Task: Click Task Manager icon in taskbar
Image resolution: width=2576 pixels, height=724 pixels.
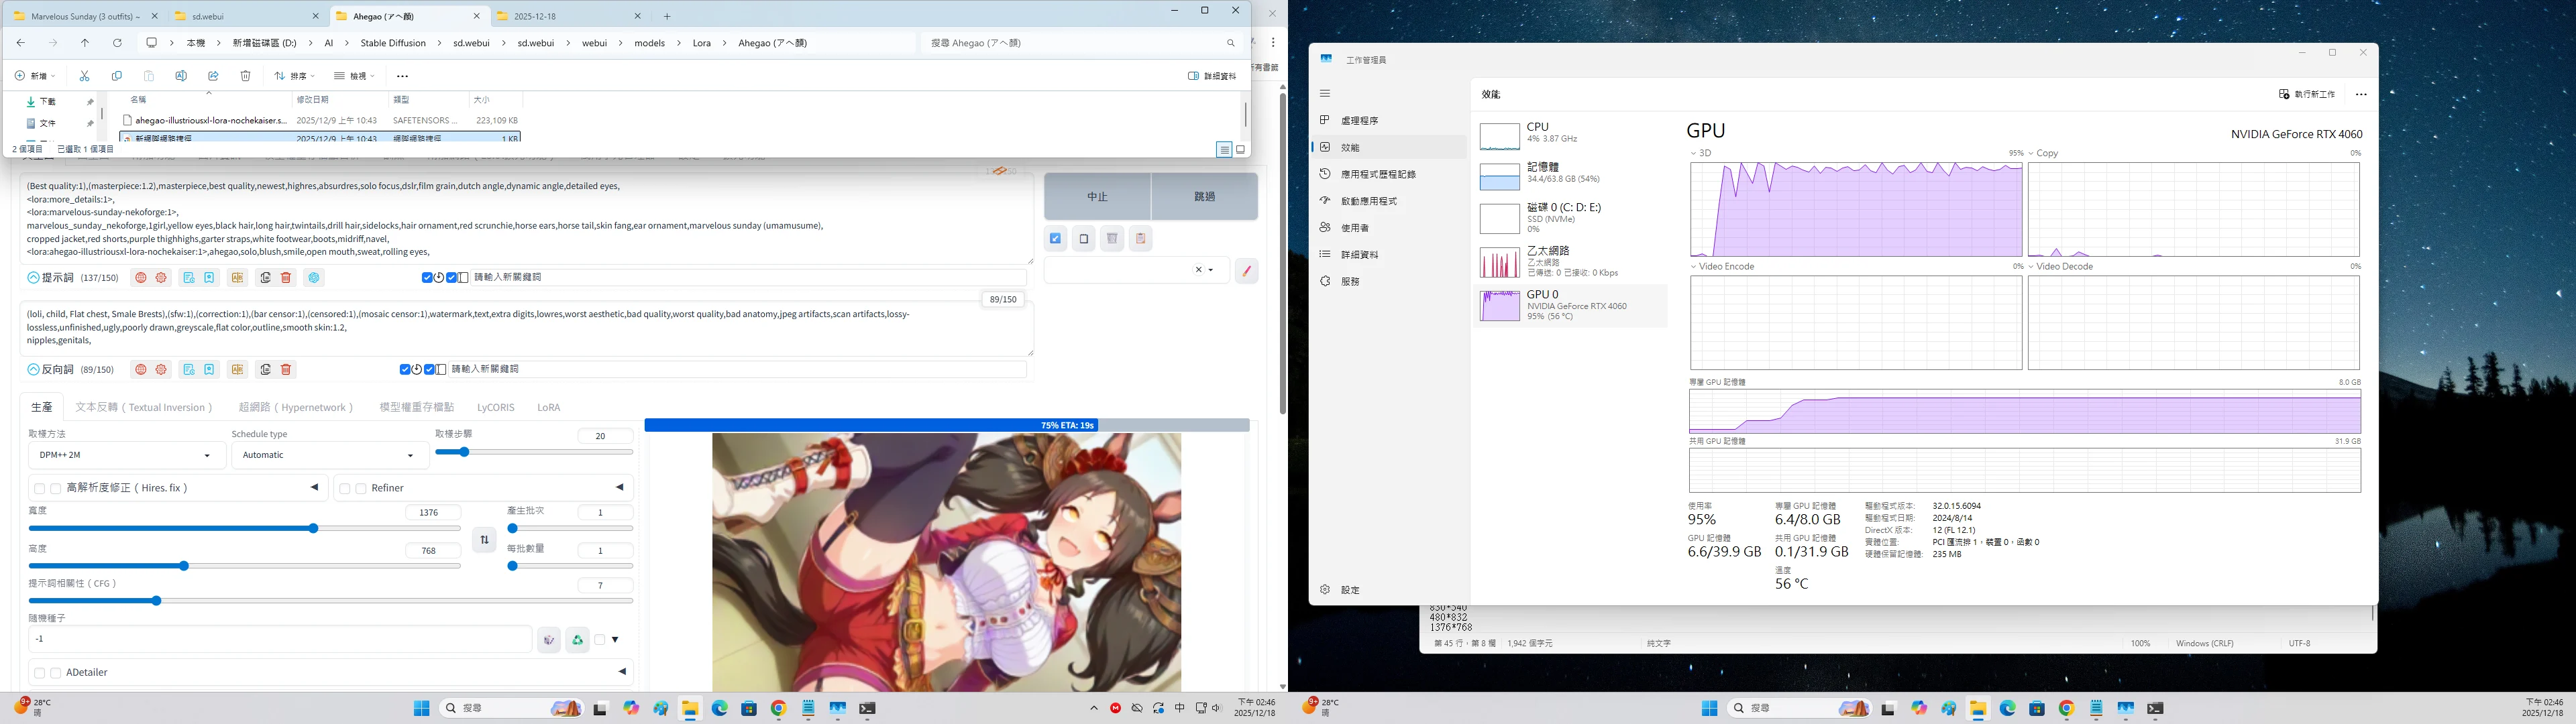Action: point(837,708)
